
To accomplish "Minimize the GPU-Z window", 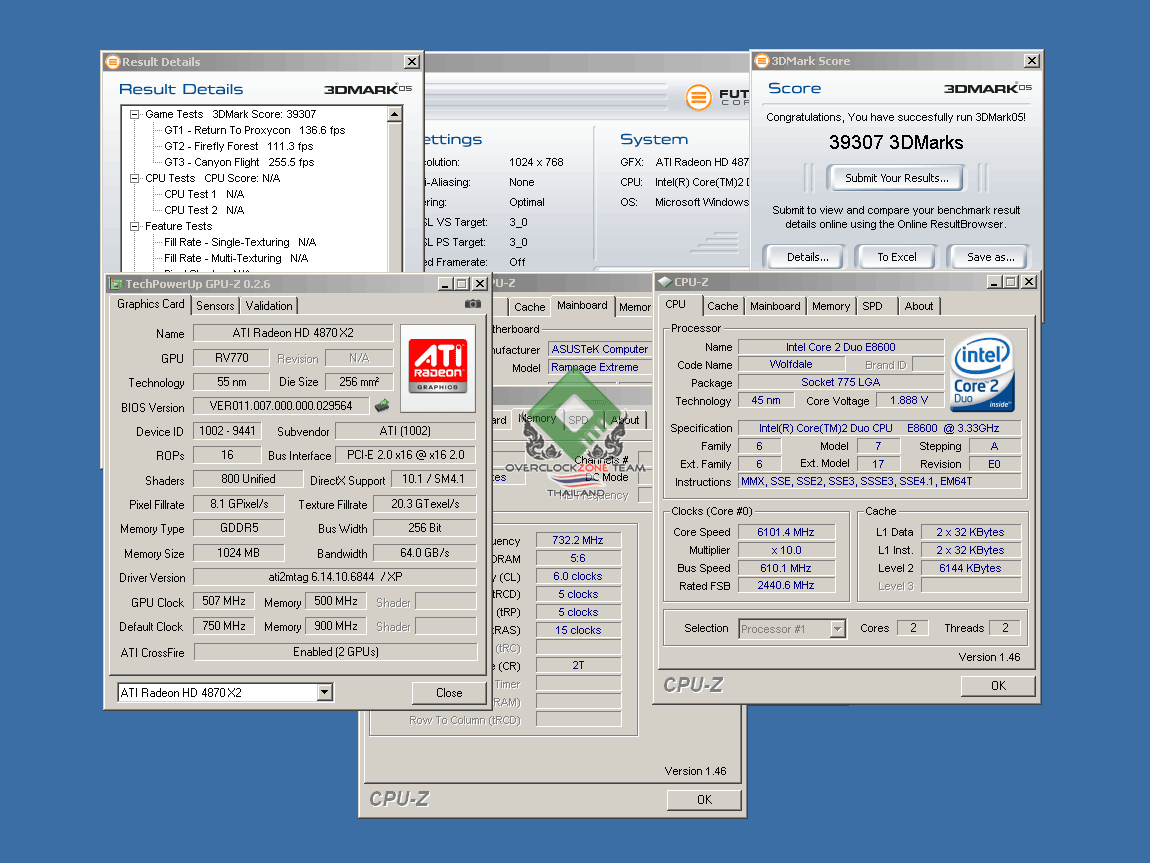I will tap(444, 284).
